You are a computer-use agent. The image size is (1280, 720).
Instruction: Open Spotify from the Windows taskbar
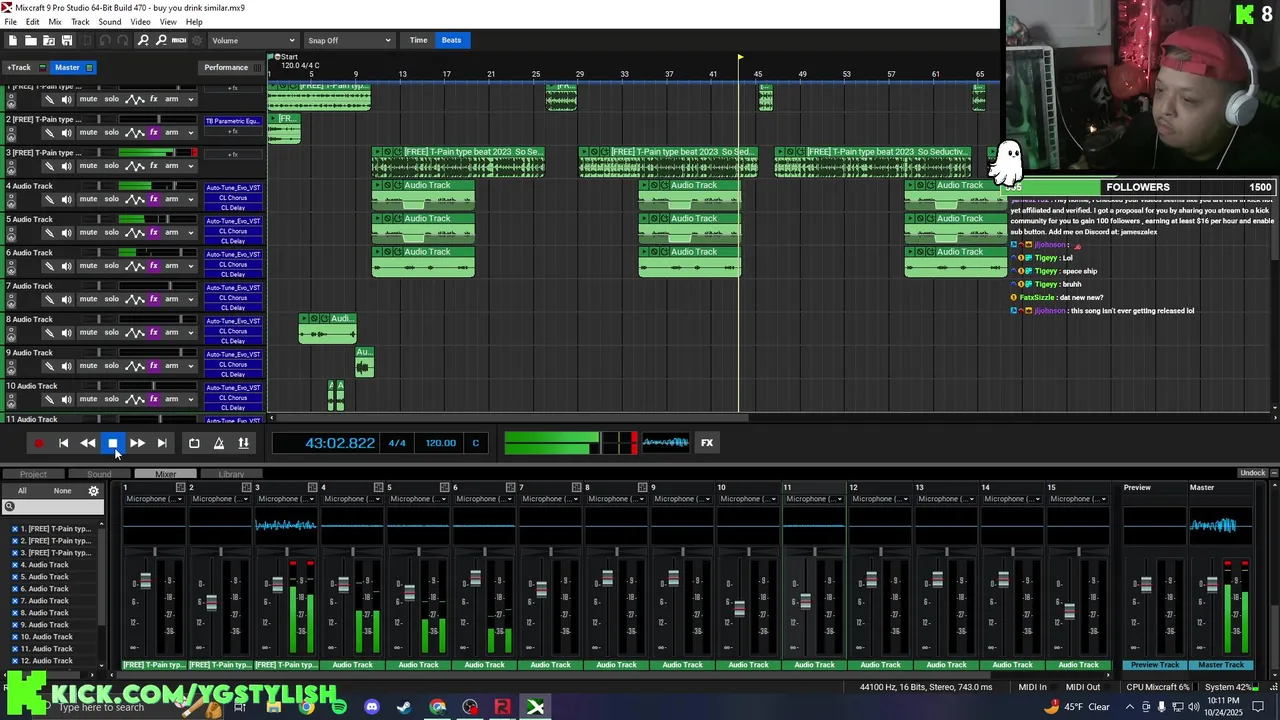click(x=339, y=707)
